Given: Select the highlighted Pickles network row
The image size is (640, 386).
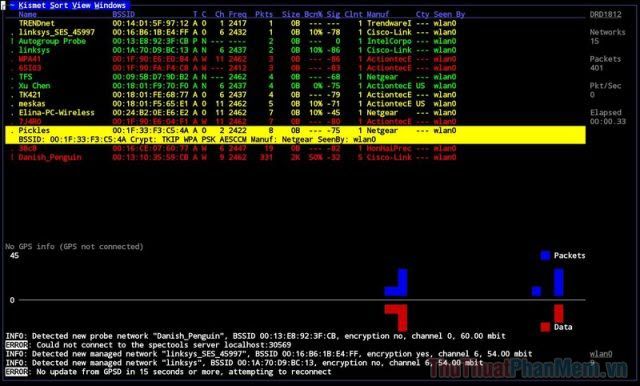Looking at the screenshot, I should pyautogui.click(x=296, y=131).
